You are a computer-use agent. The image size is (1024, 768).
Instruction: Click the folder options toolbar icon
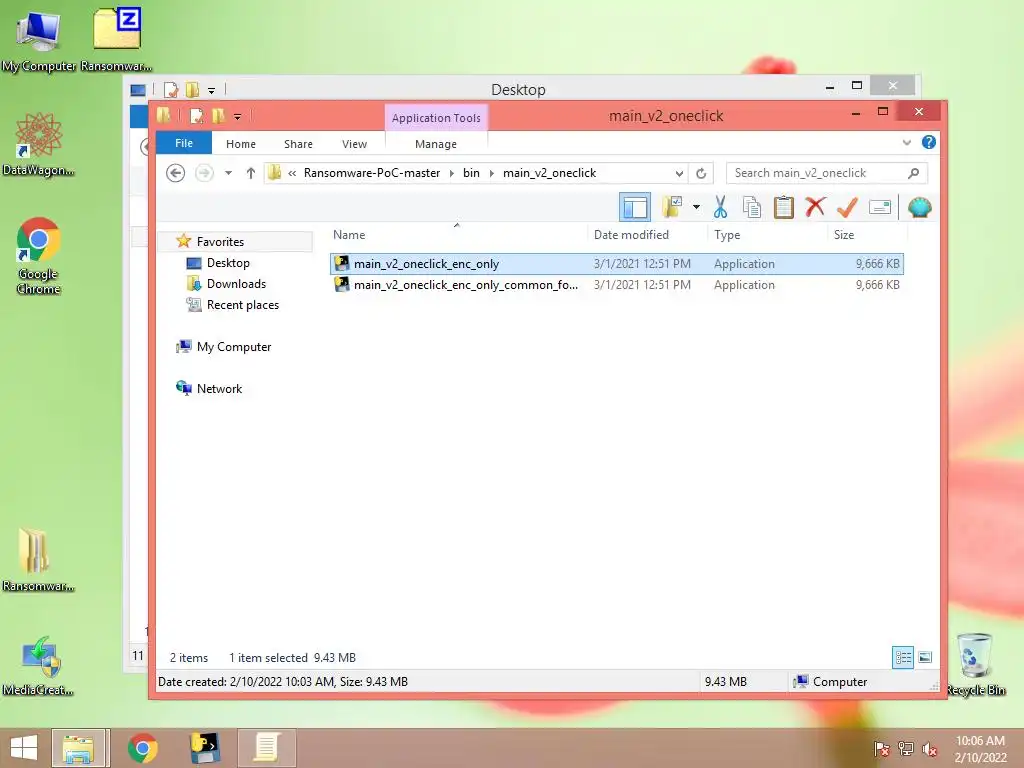coord(671,208)
